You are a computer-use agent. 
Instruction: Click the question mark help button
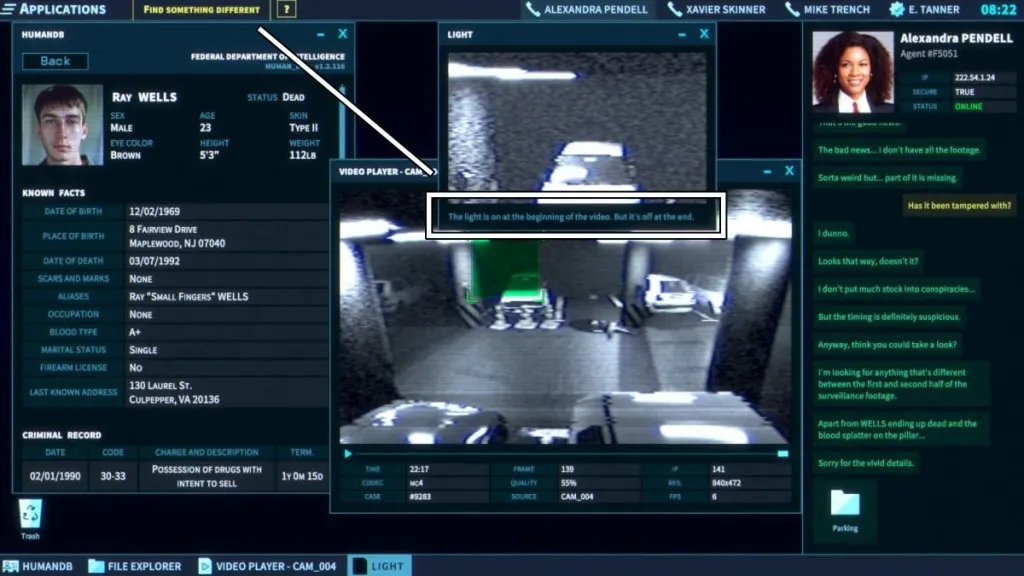[286, 10]
